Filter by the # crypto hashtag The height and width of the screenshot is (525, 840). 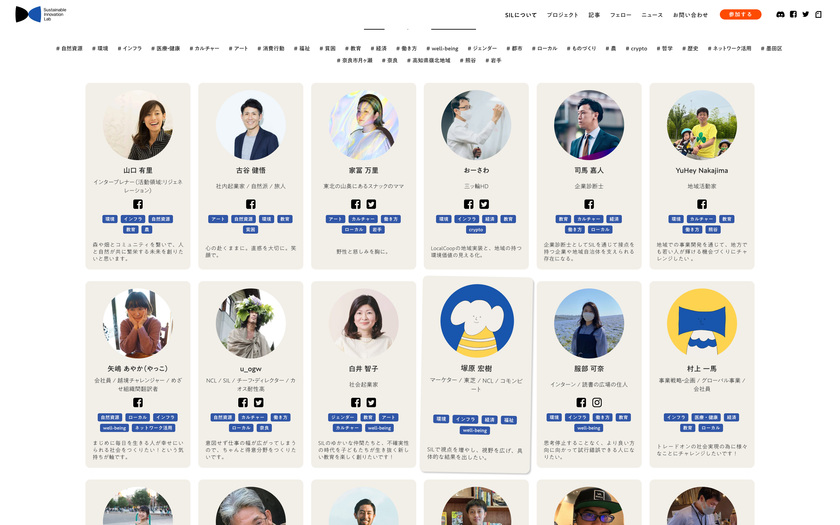point(636,48)
